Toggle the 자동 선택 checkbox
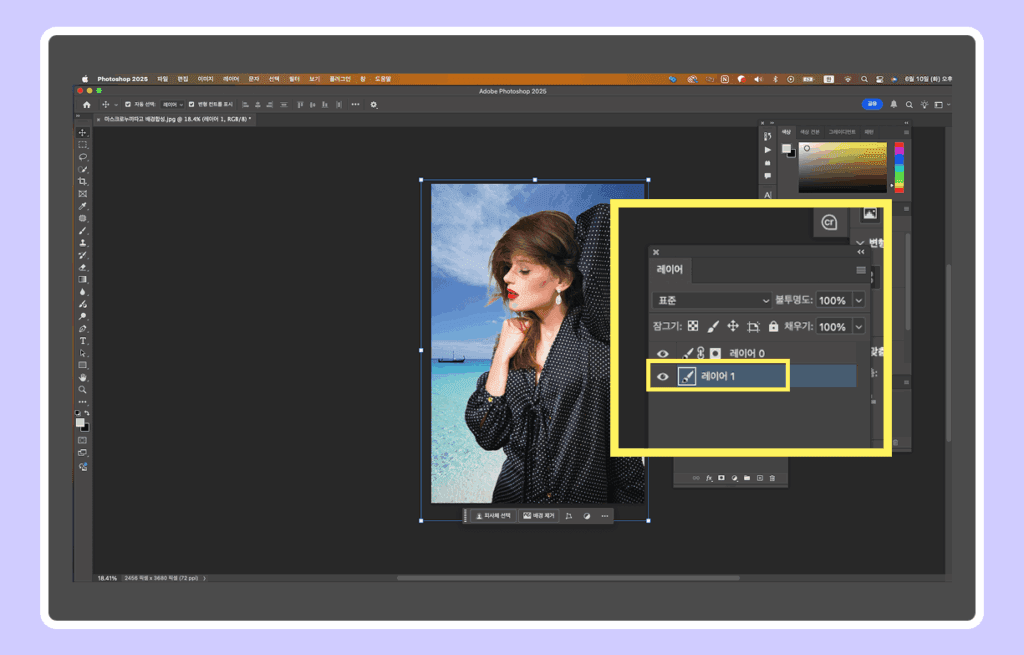Screen dimensions: 1024x655 point(128,104)
